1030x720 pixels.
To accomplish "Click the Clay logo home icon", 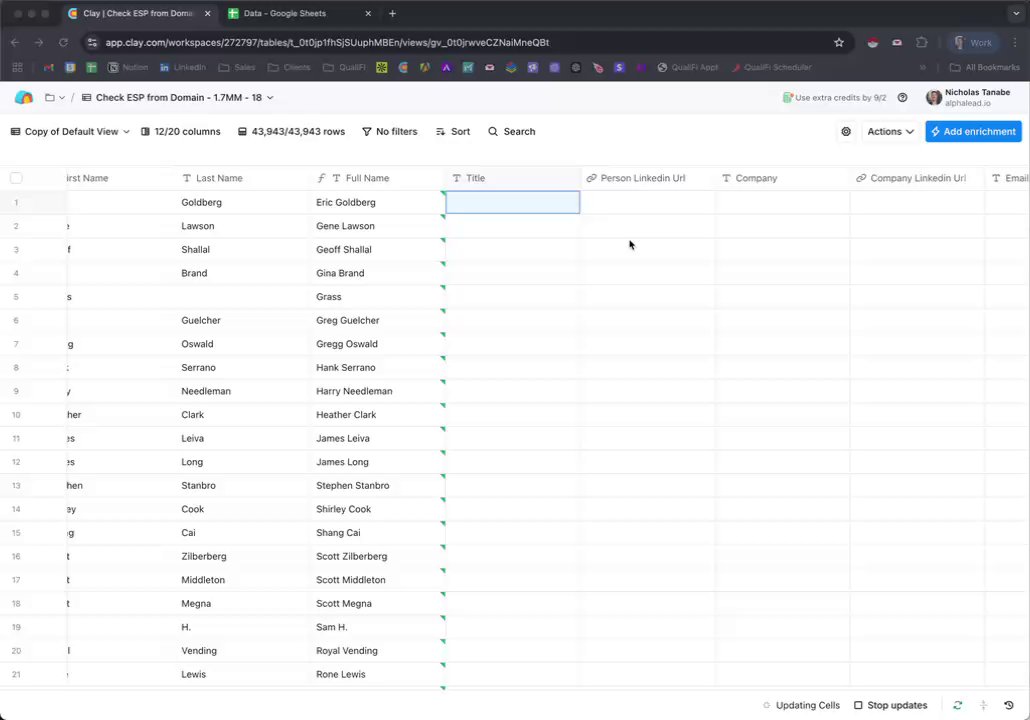I will [x=24, y=97].
